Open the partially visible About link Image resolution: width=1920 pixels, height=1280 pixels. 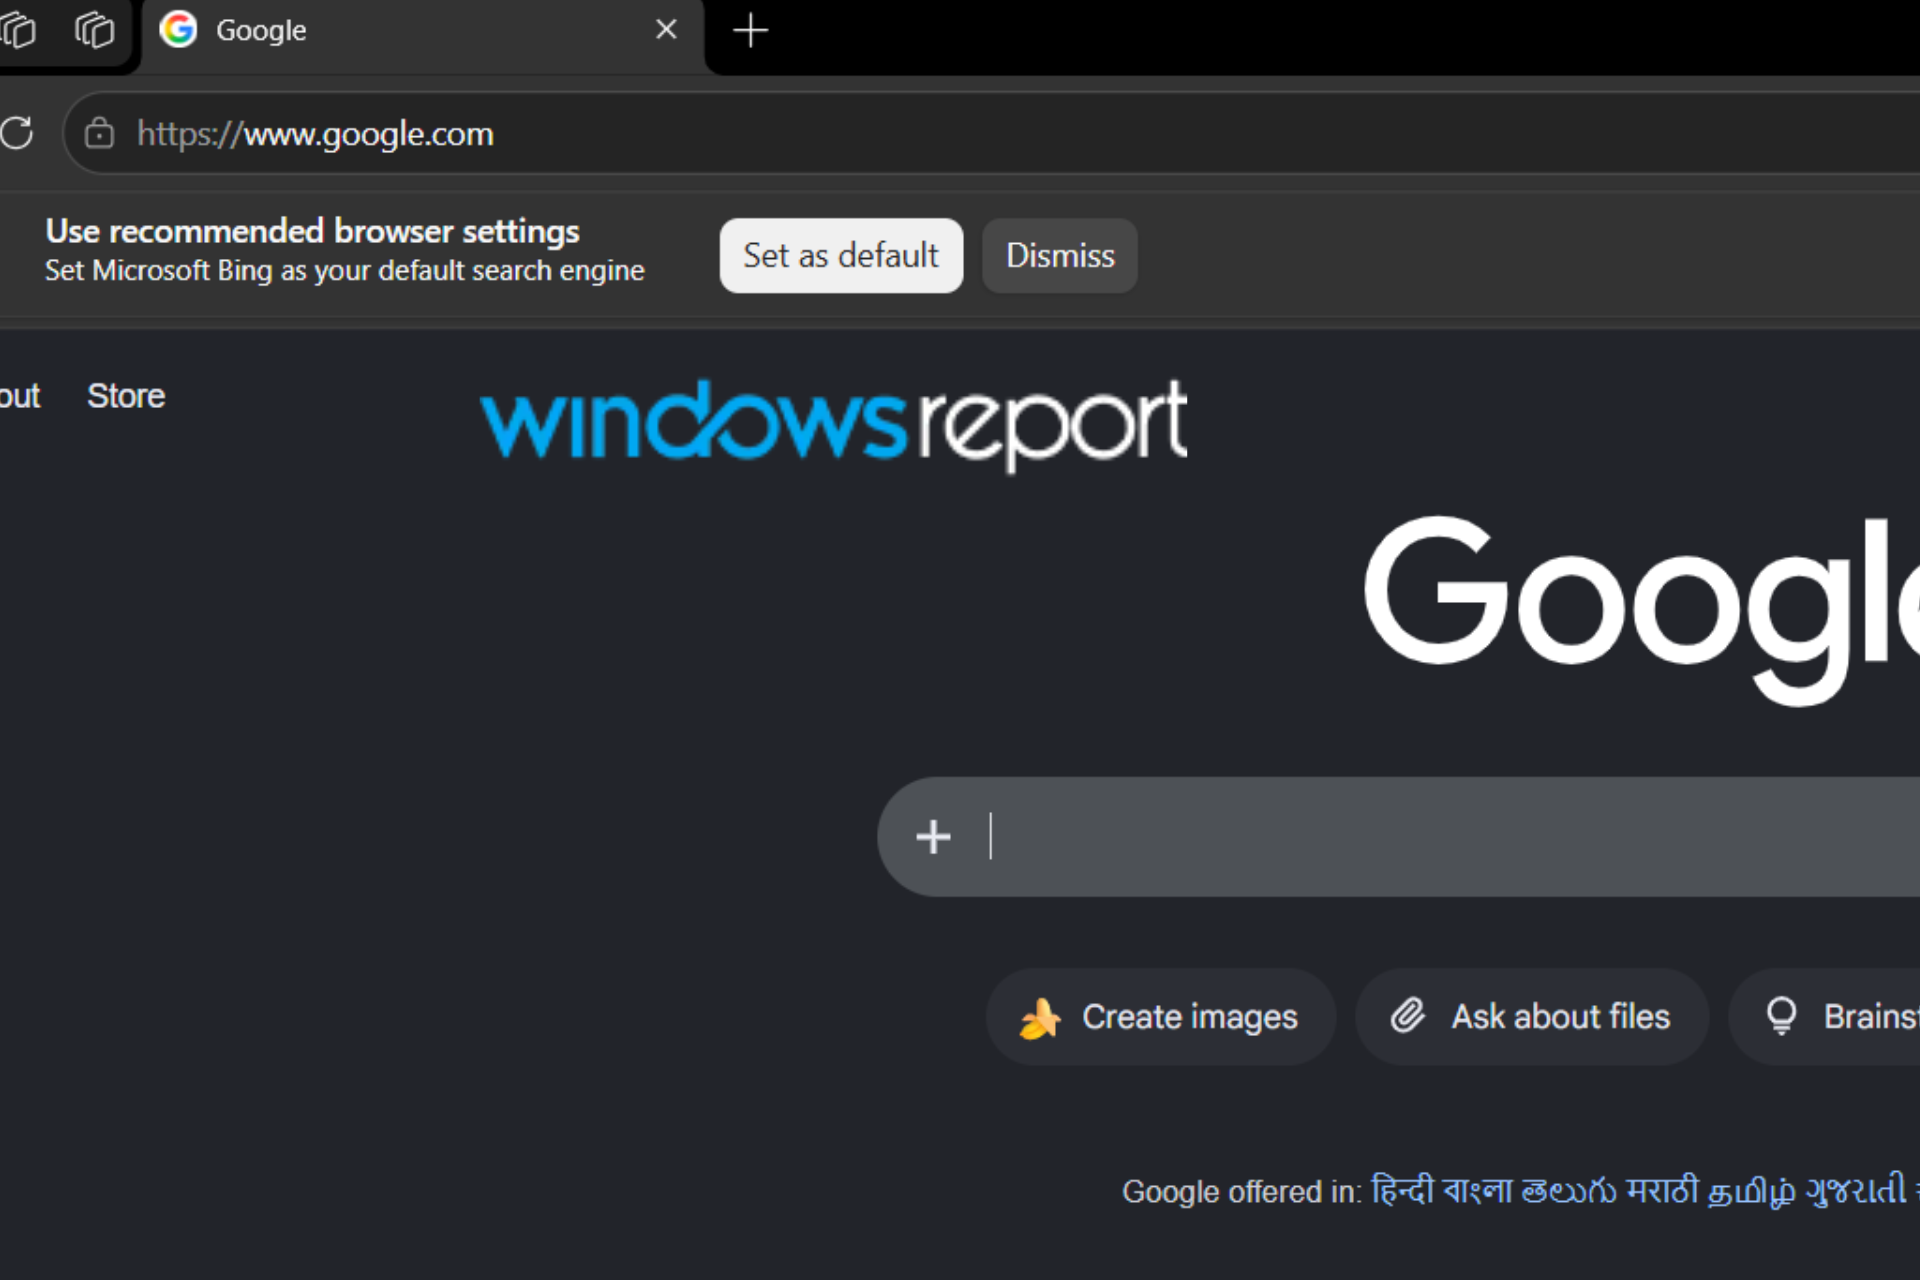(19, 396)
